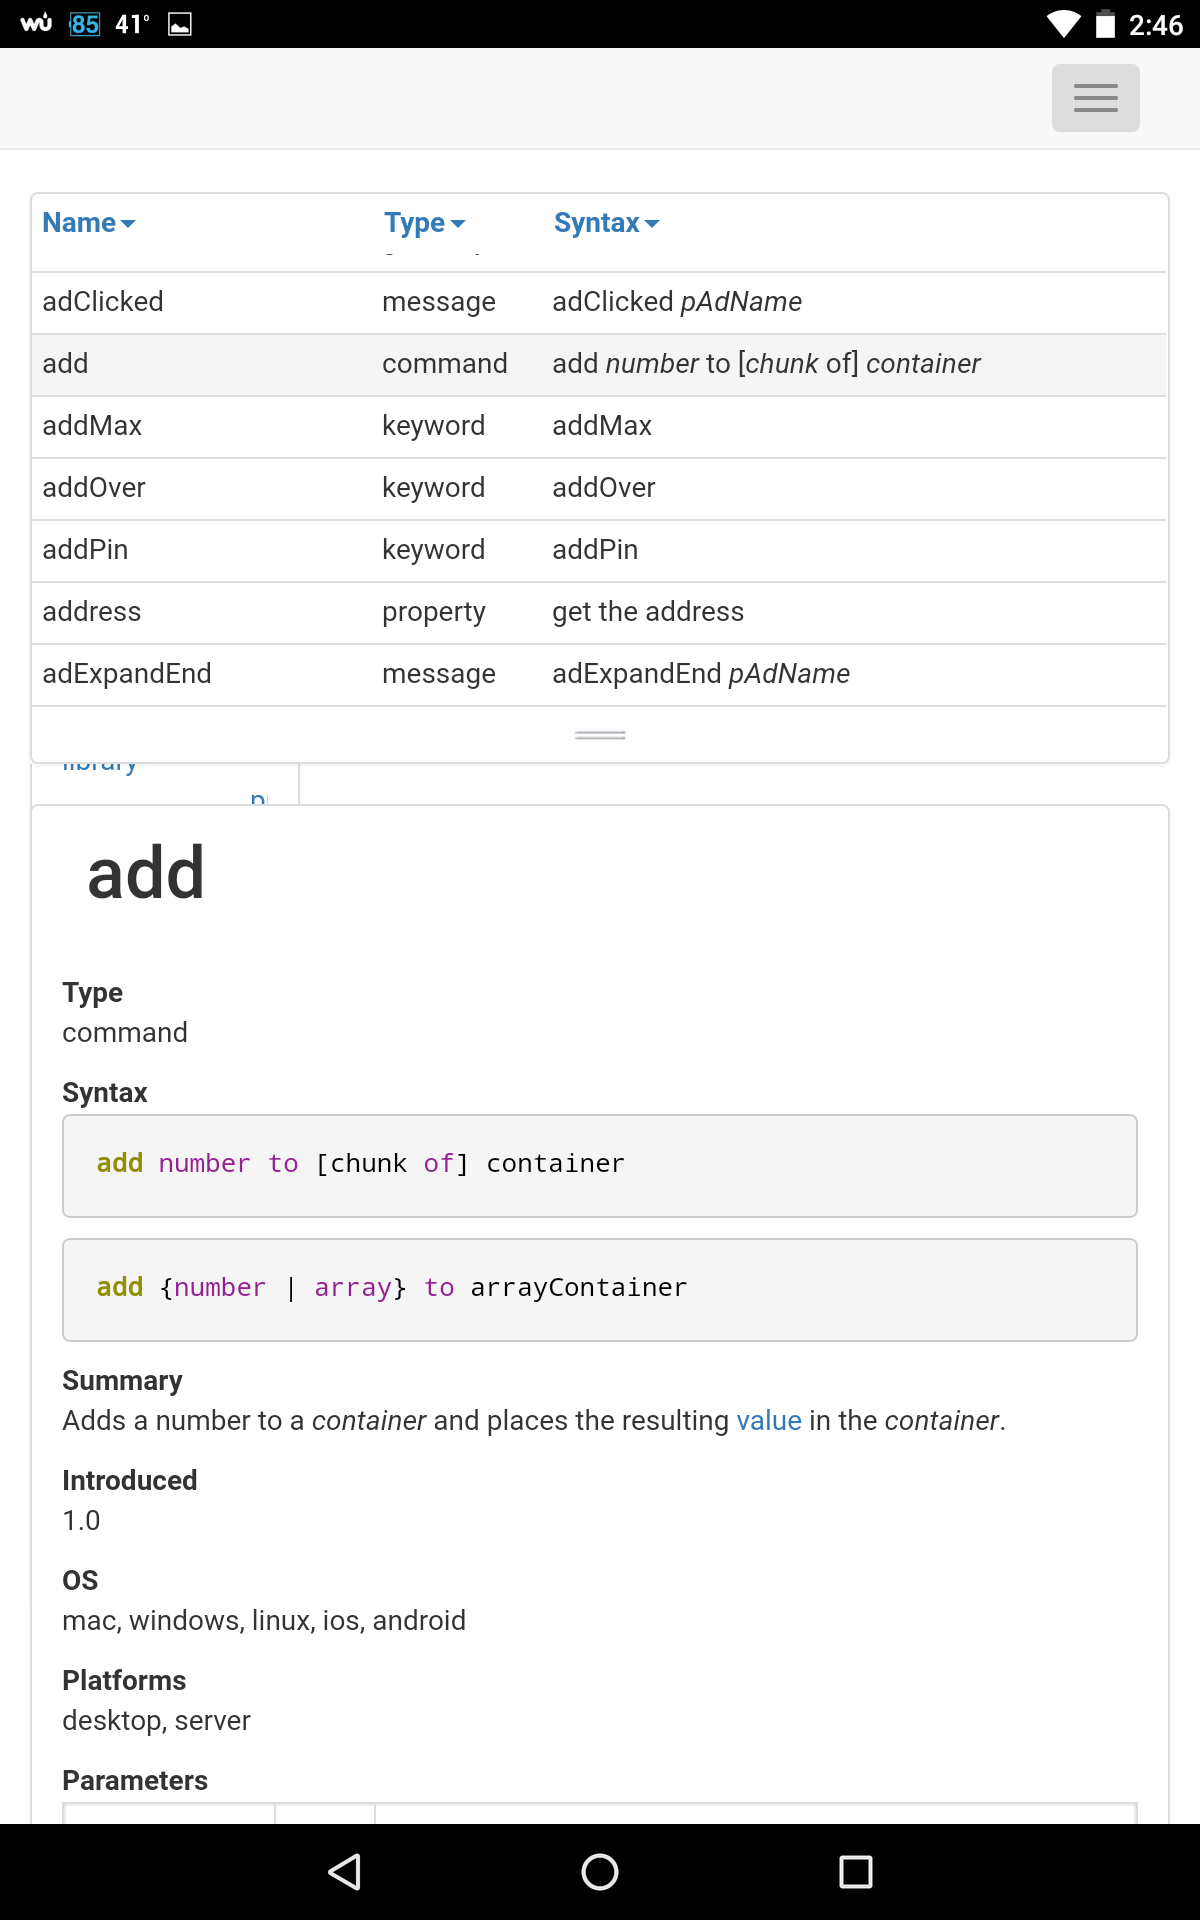Expand the Type column dropdown
The height and width of the screenshot is (1920, 1200).
click(424, 223)
